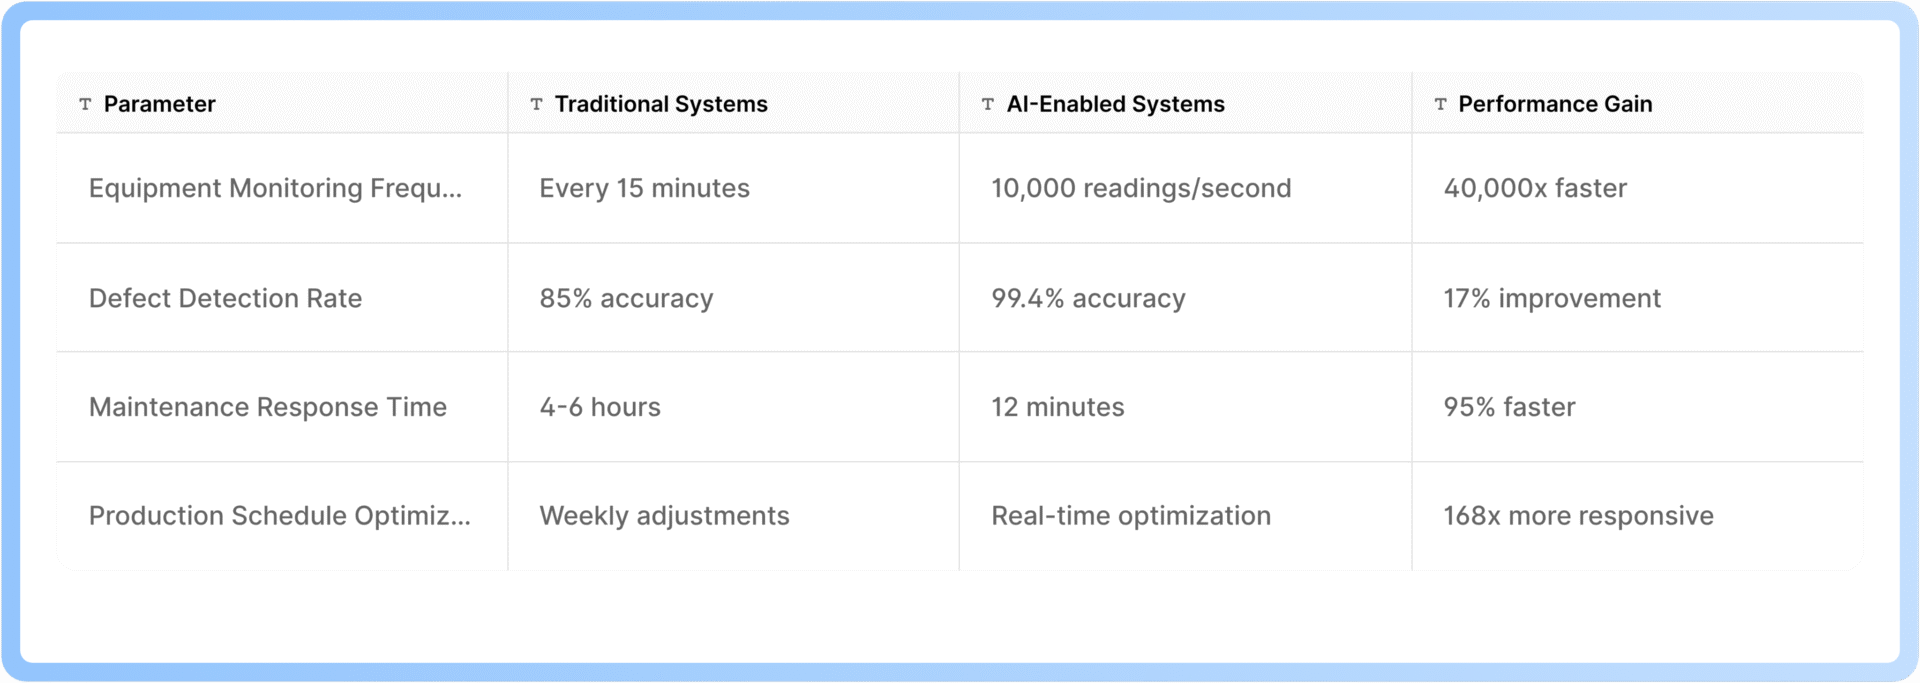1920x683 pixels.
Task: Select the 40,000x faster cell
Action: (x=1535, y=188)
